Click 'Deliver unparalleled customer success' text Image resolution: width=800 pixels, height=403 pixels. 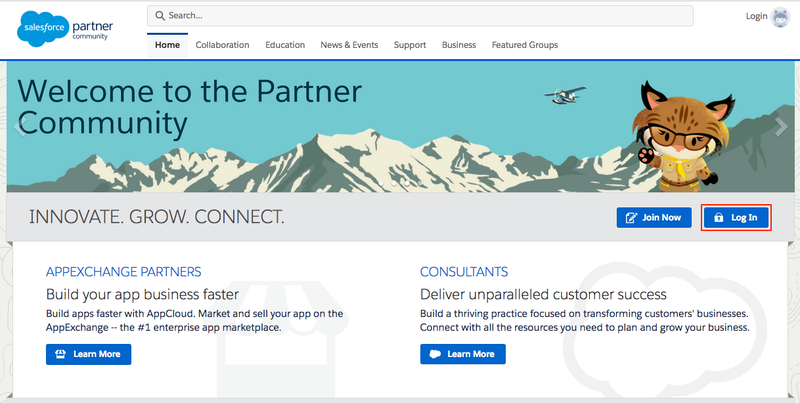(x=543, y=294)
